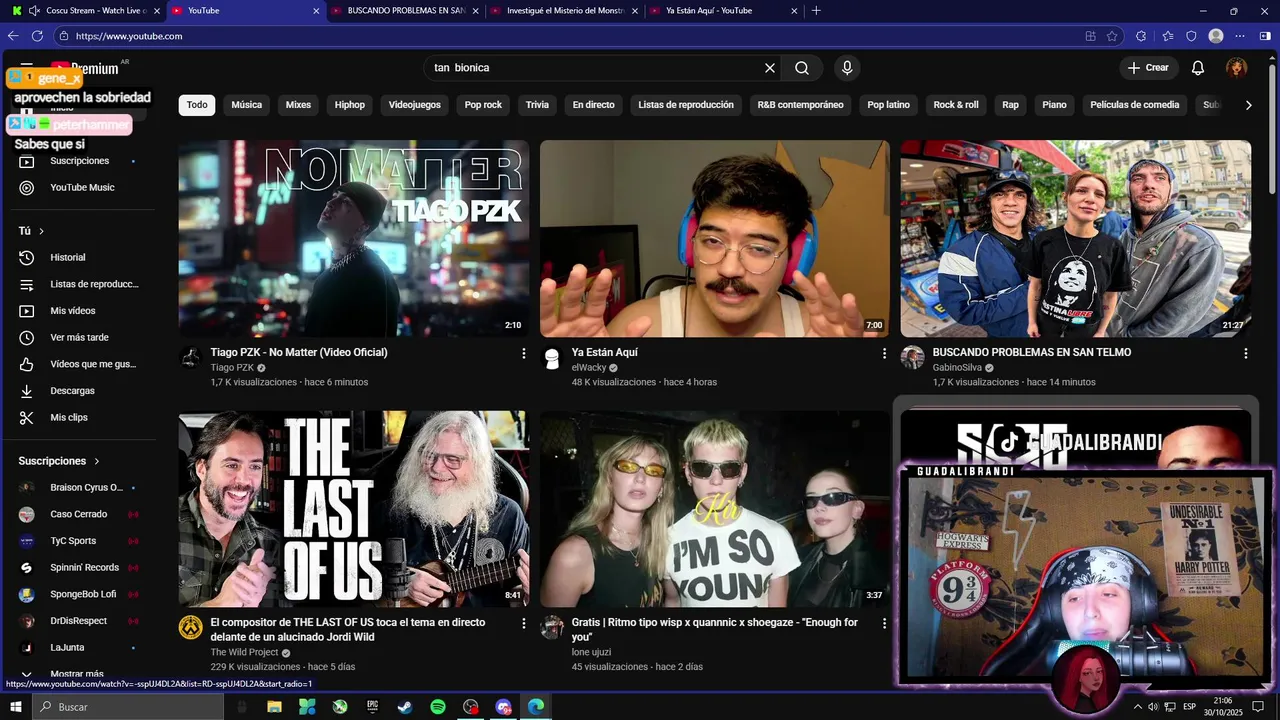Screen dimensions: 1280x720
Task: Select the En directo filter chip
Action: [593, 105]
